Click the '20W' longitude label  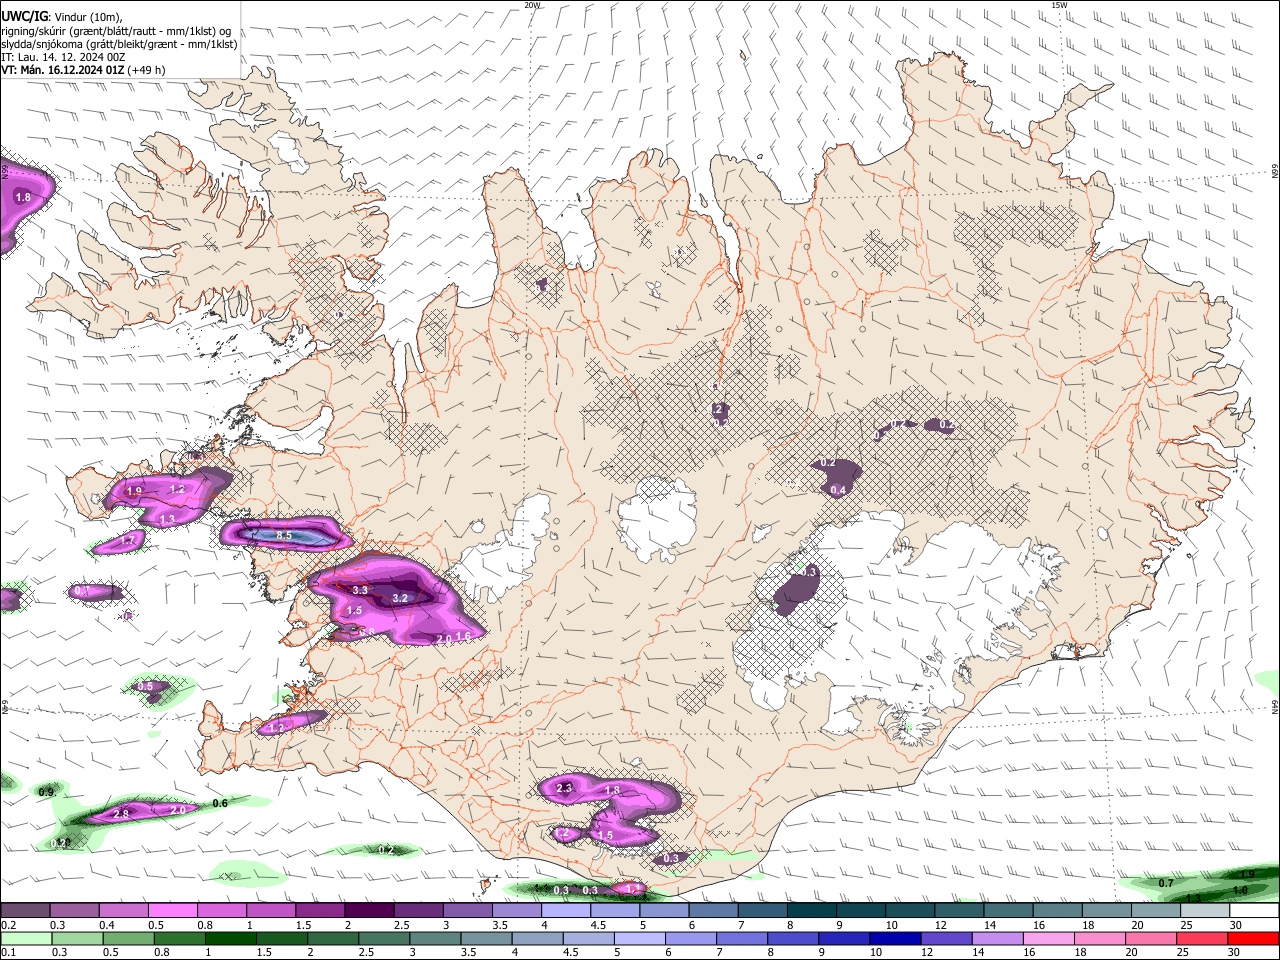coord(532,5)
